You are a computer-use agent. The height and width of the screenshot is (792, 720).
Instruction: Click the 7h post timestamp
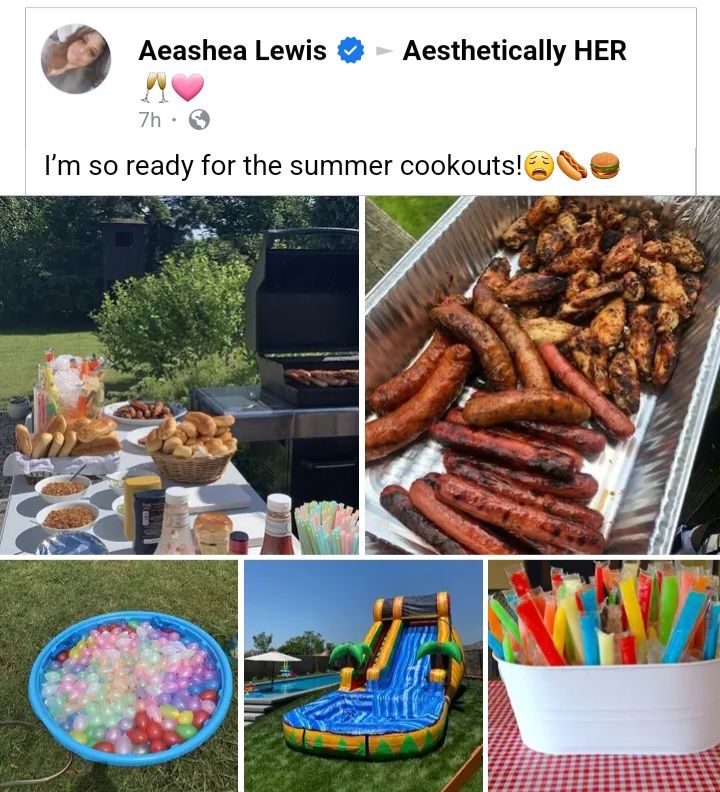pos(149,120)
